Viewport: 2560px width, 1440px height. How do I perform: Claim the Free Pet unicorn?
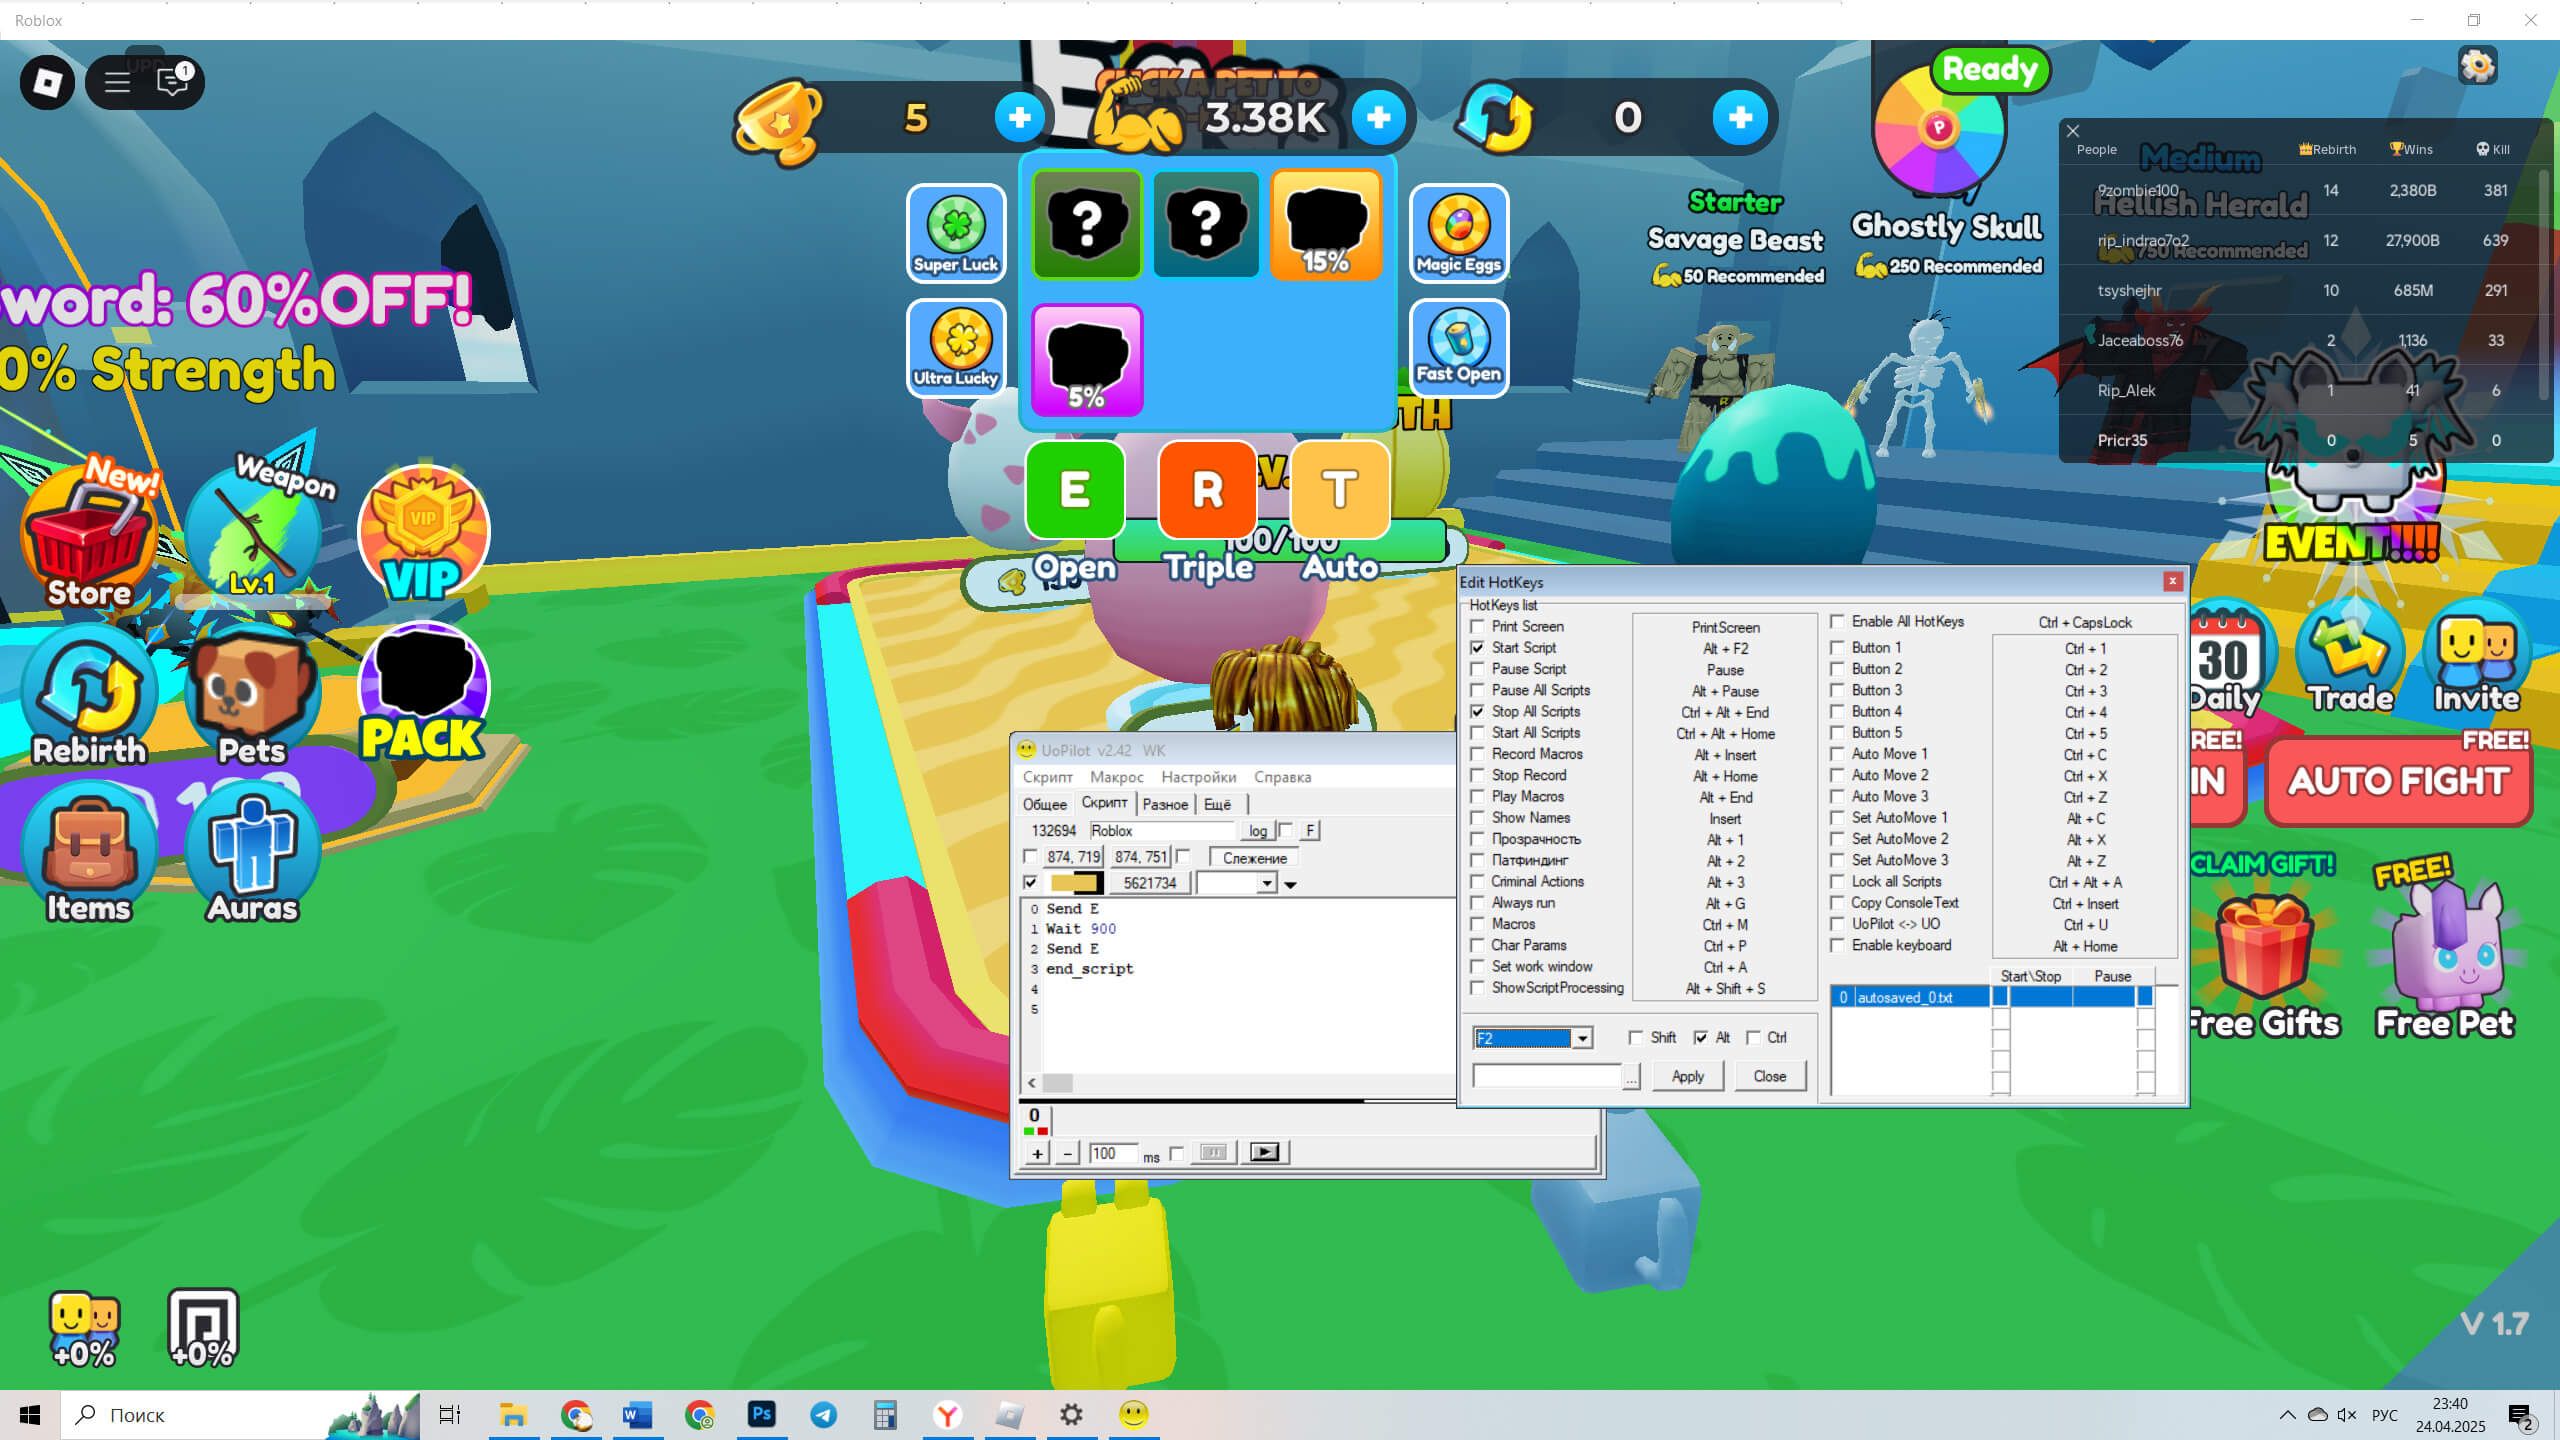[x=2445, y=960]
